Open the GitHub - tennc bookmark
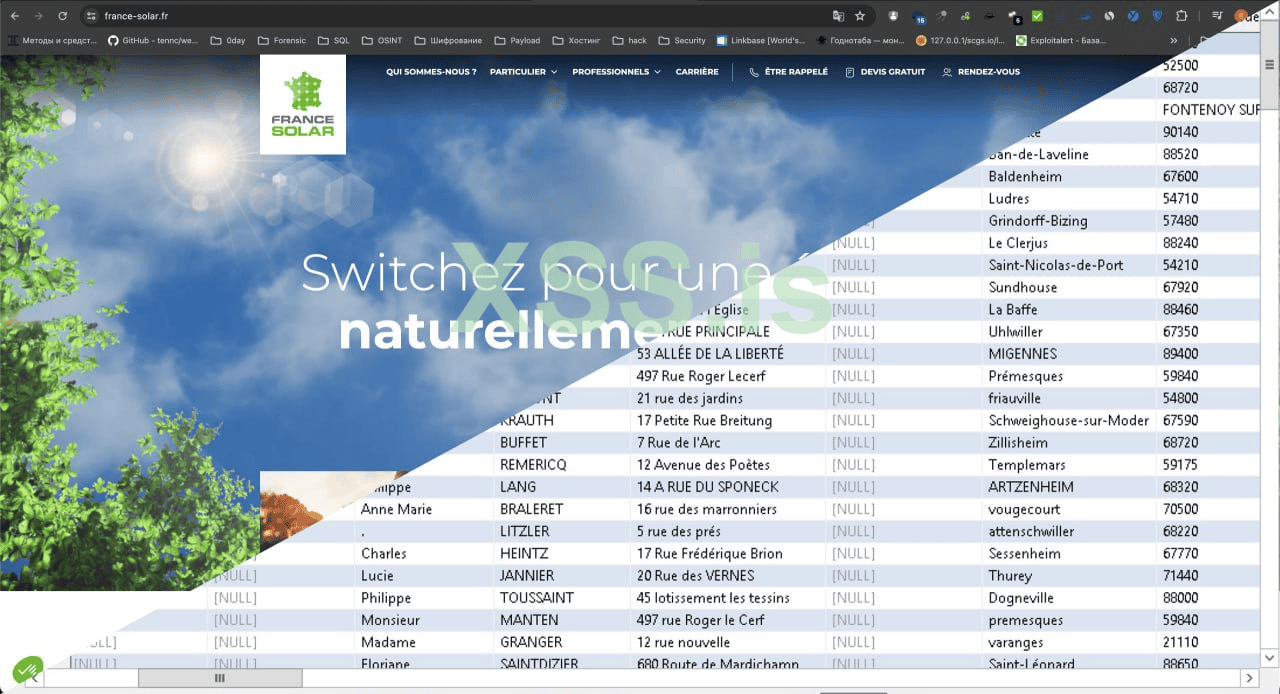This screenshot has width=1280, height=694. [x=153, y=41]
